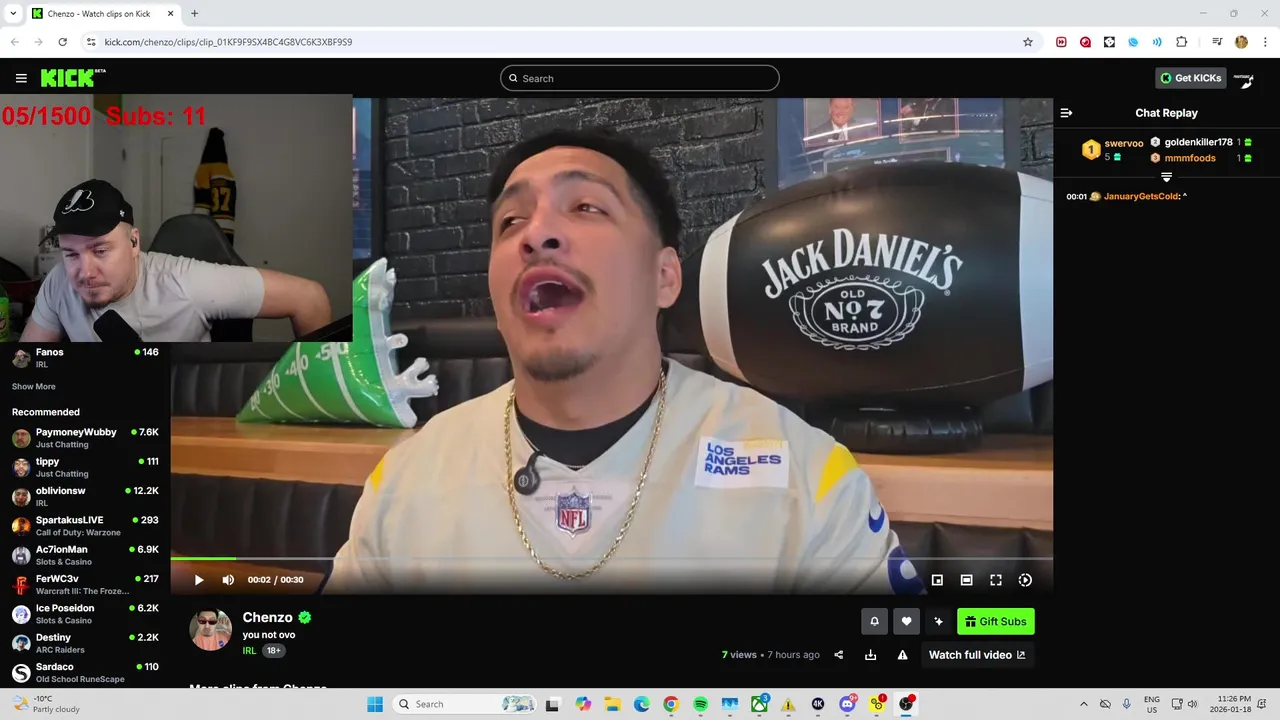Image resolution: width=1280 pixels, height=720 pixels.
Task: Reload the page
Action: tap(62, 42)
